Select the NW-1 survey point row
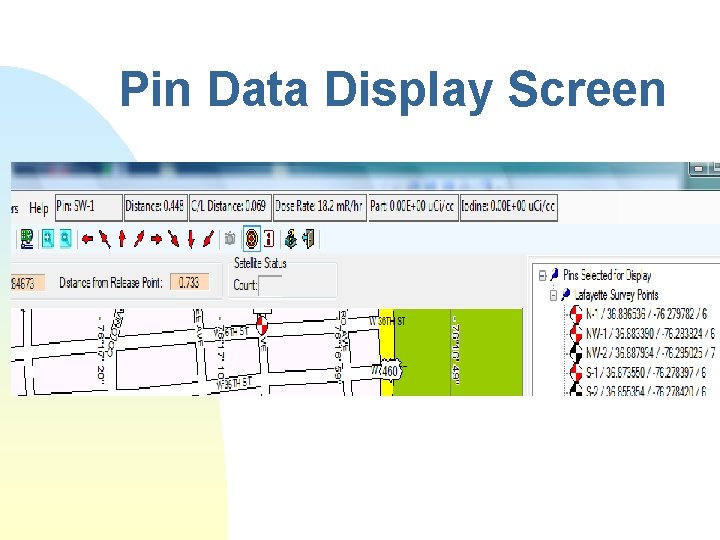The image size is (720, 540). coord(650,333)
